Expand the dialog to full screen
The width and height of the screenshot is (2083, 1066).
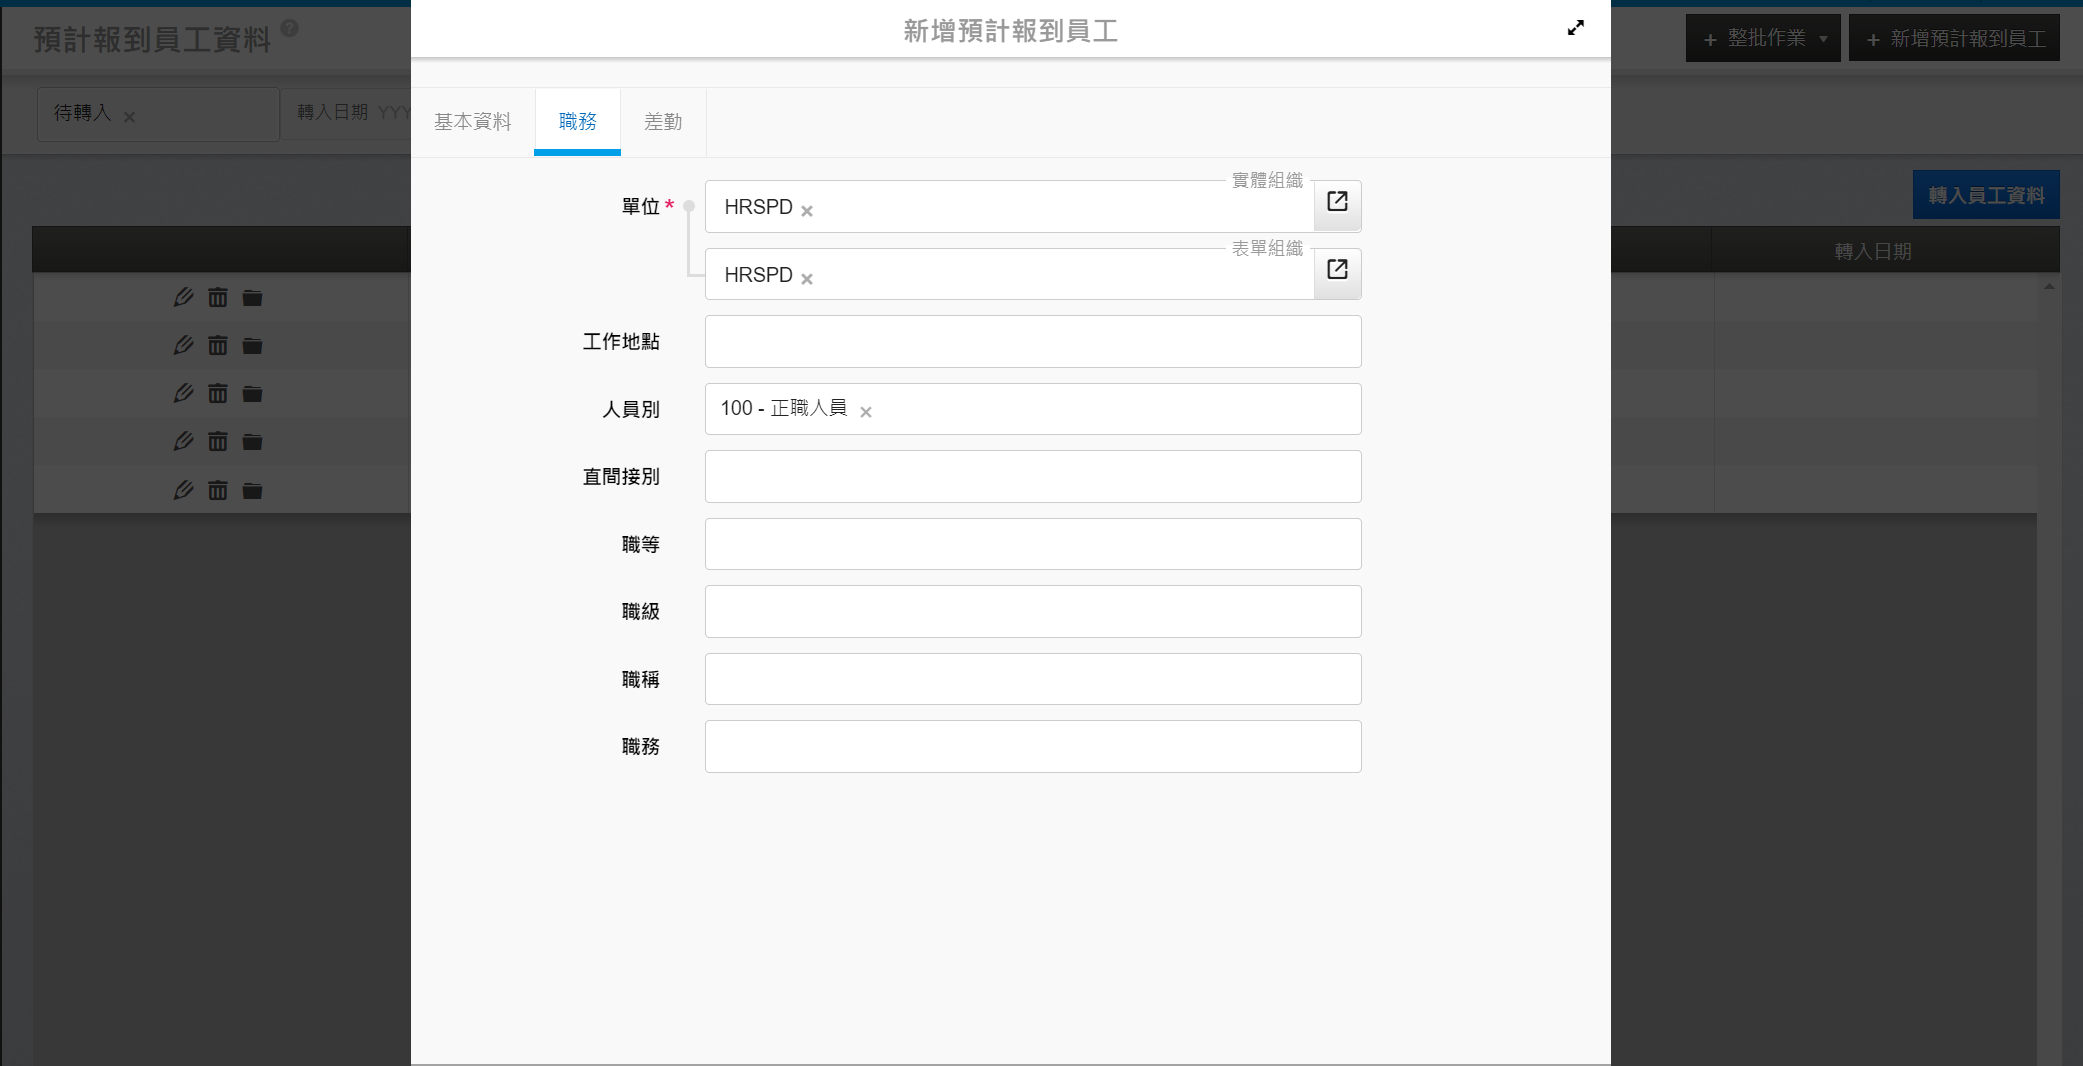pos(1575,28)
